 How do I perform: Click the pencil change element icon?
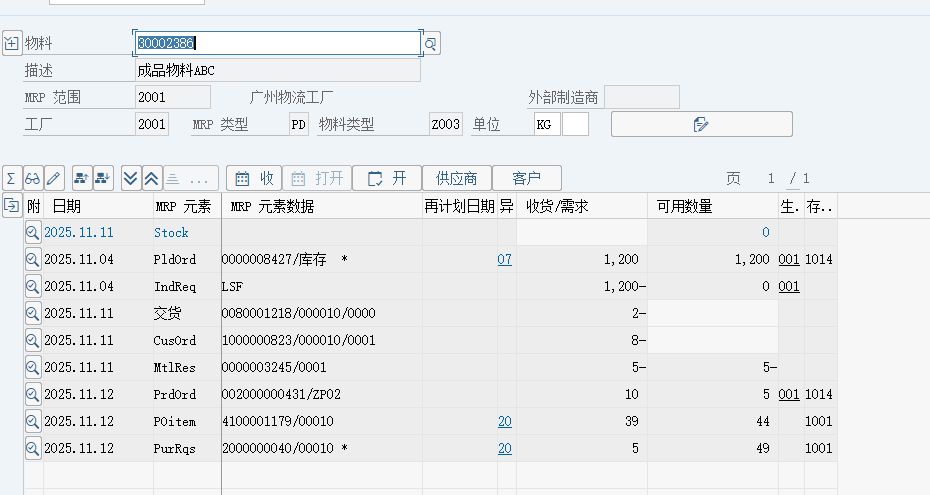click(x=54, y=178)
